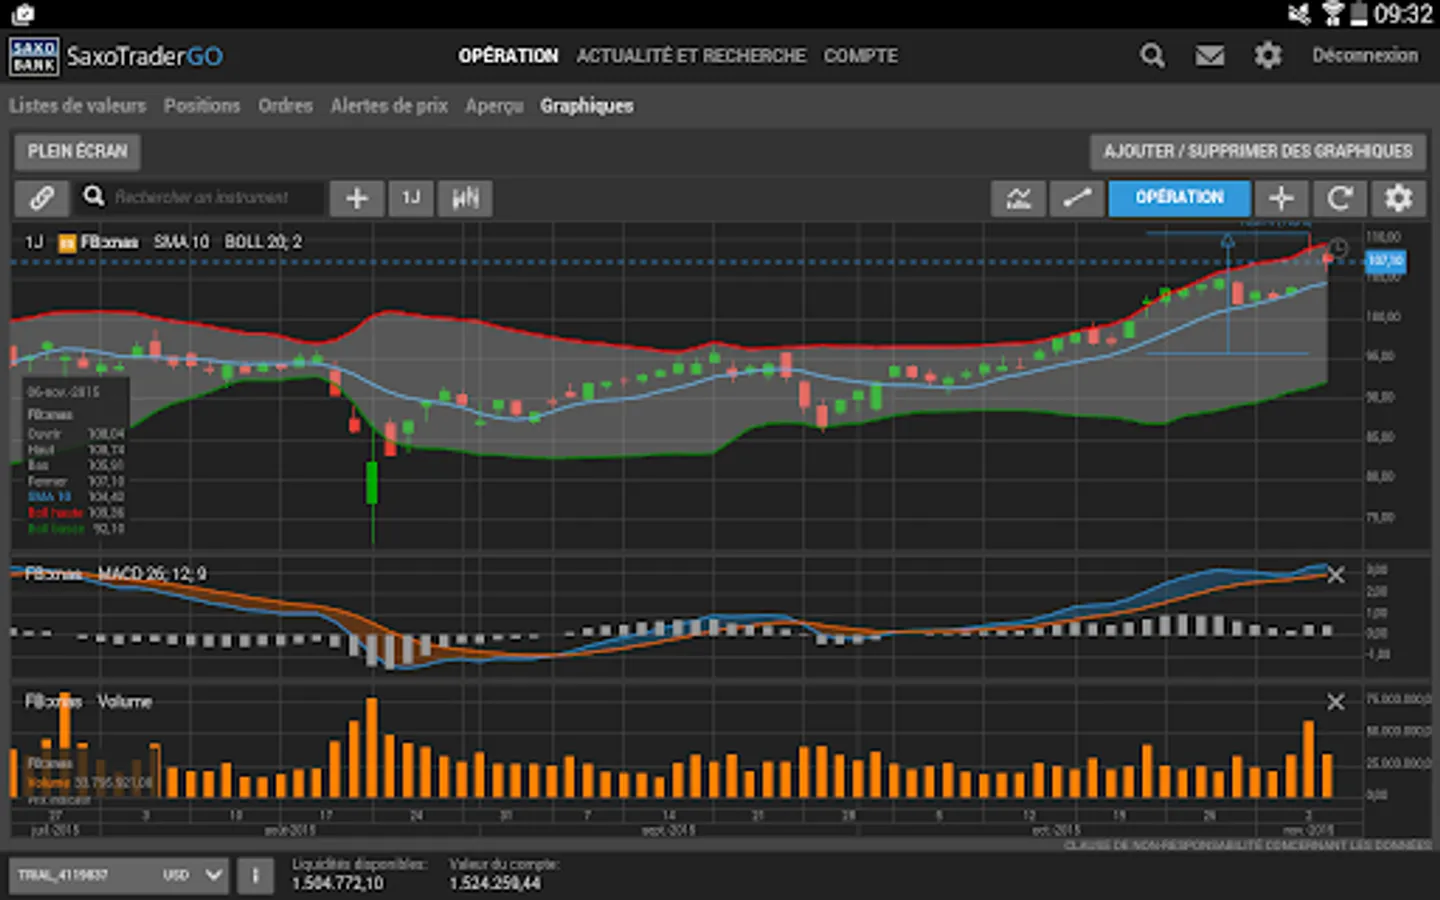Click the BOLL 20; 2 indicator label
The height and width of the screenshot is (900, 1440).
coord(263,242)
